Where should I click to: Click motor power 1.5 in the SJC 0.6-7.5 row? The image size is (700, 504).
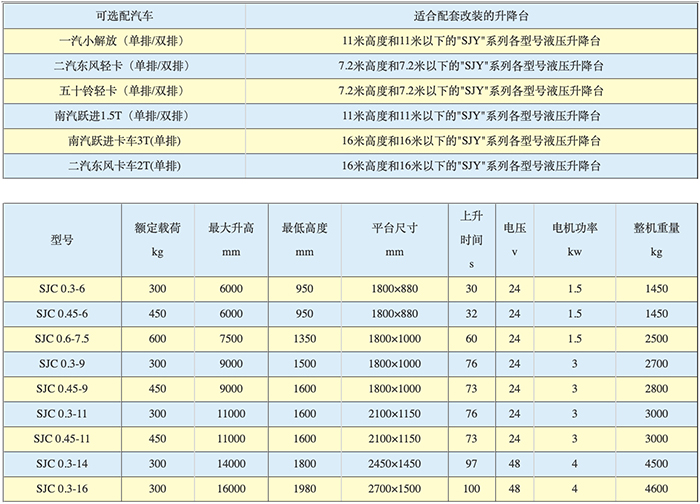click(575, 339)
